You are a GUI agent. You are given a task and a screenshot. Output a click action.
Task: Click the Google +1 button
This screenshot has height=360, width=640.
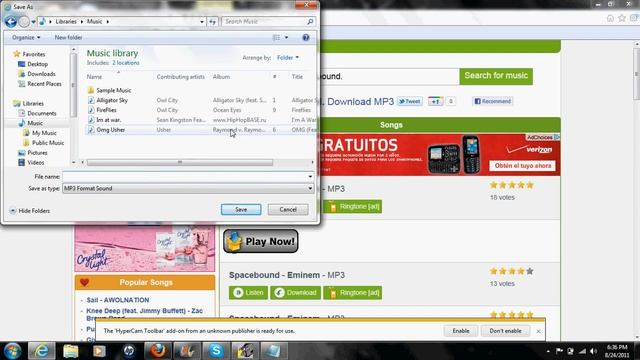click(x=436, y=101)
